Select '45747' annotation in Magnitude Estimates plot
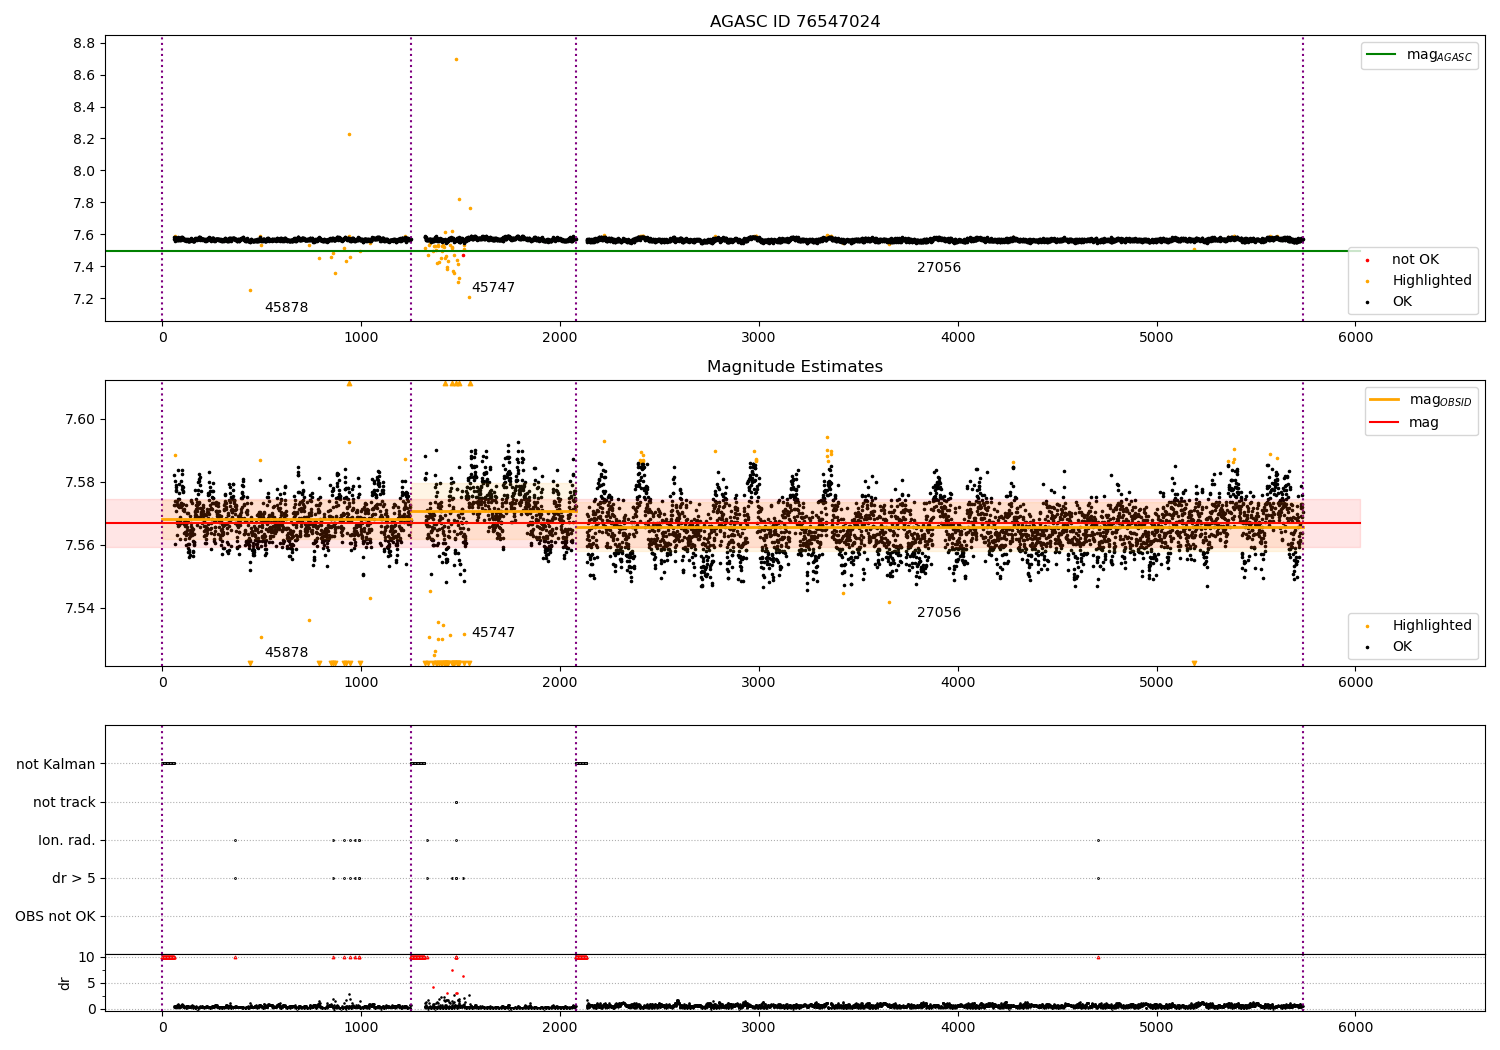 click(493, 633)
